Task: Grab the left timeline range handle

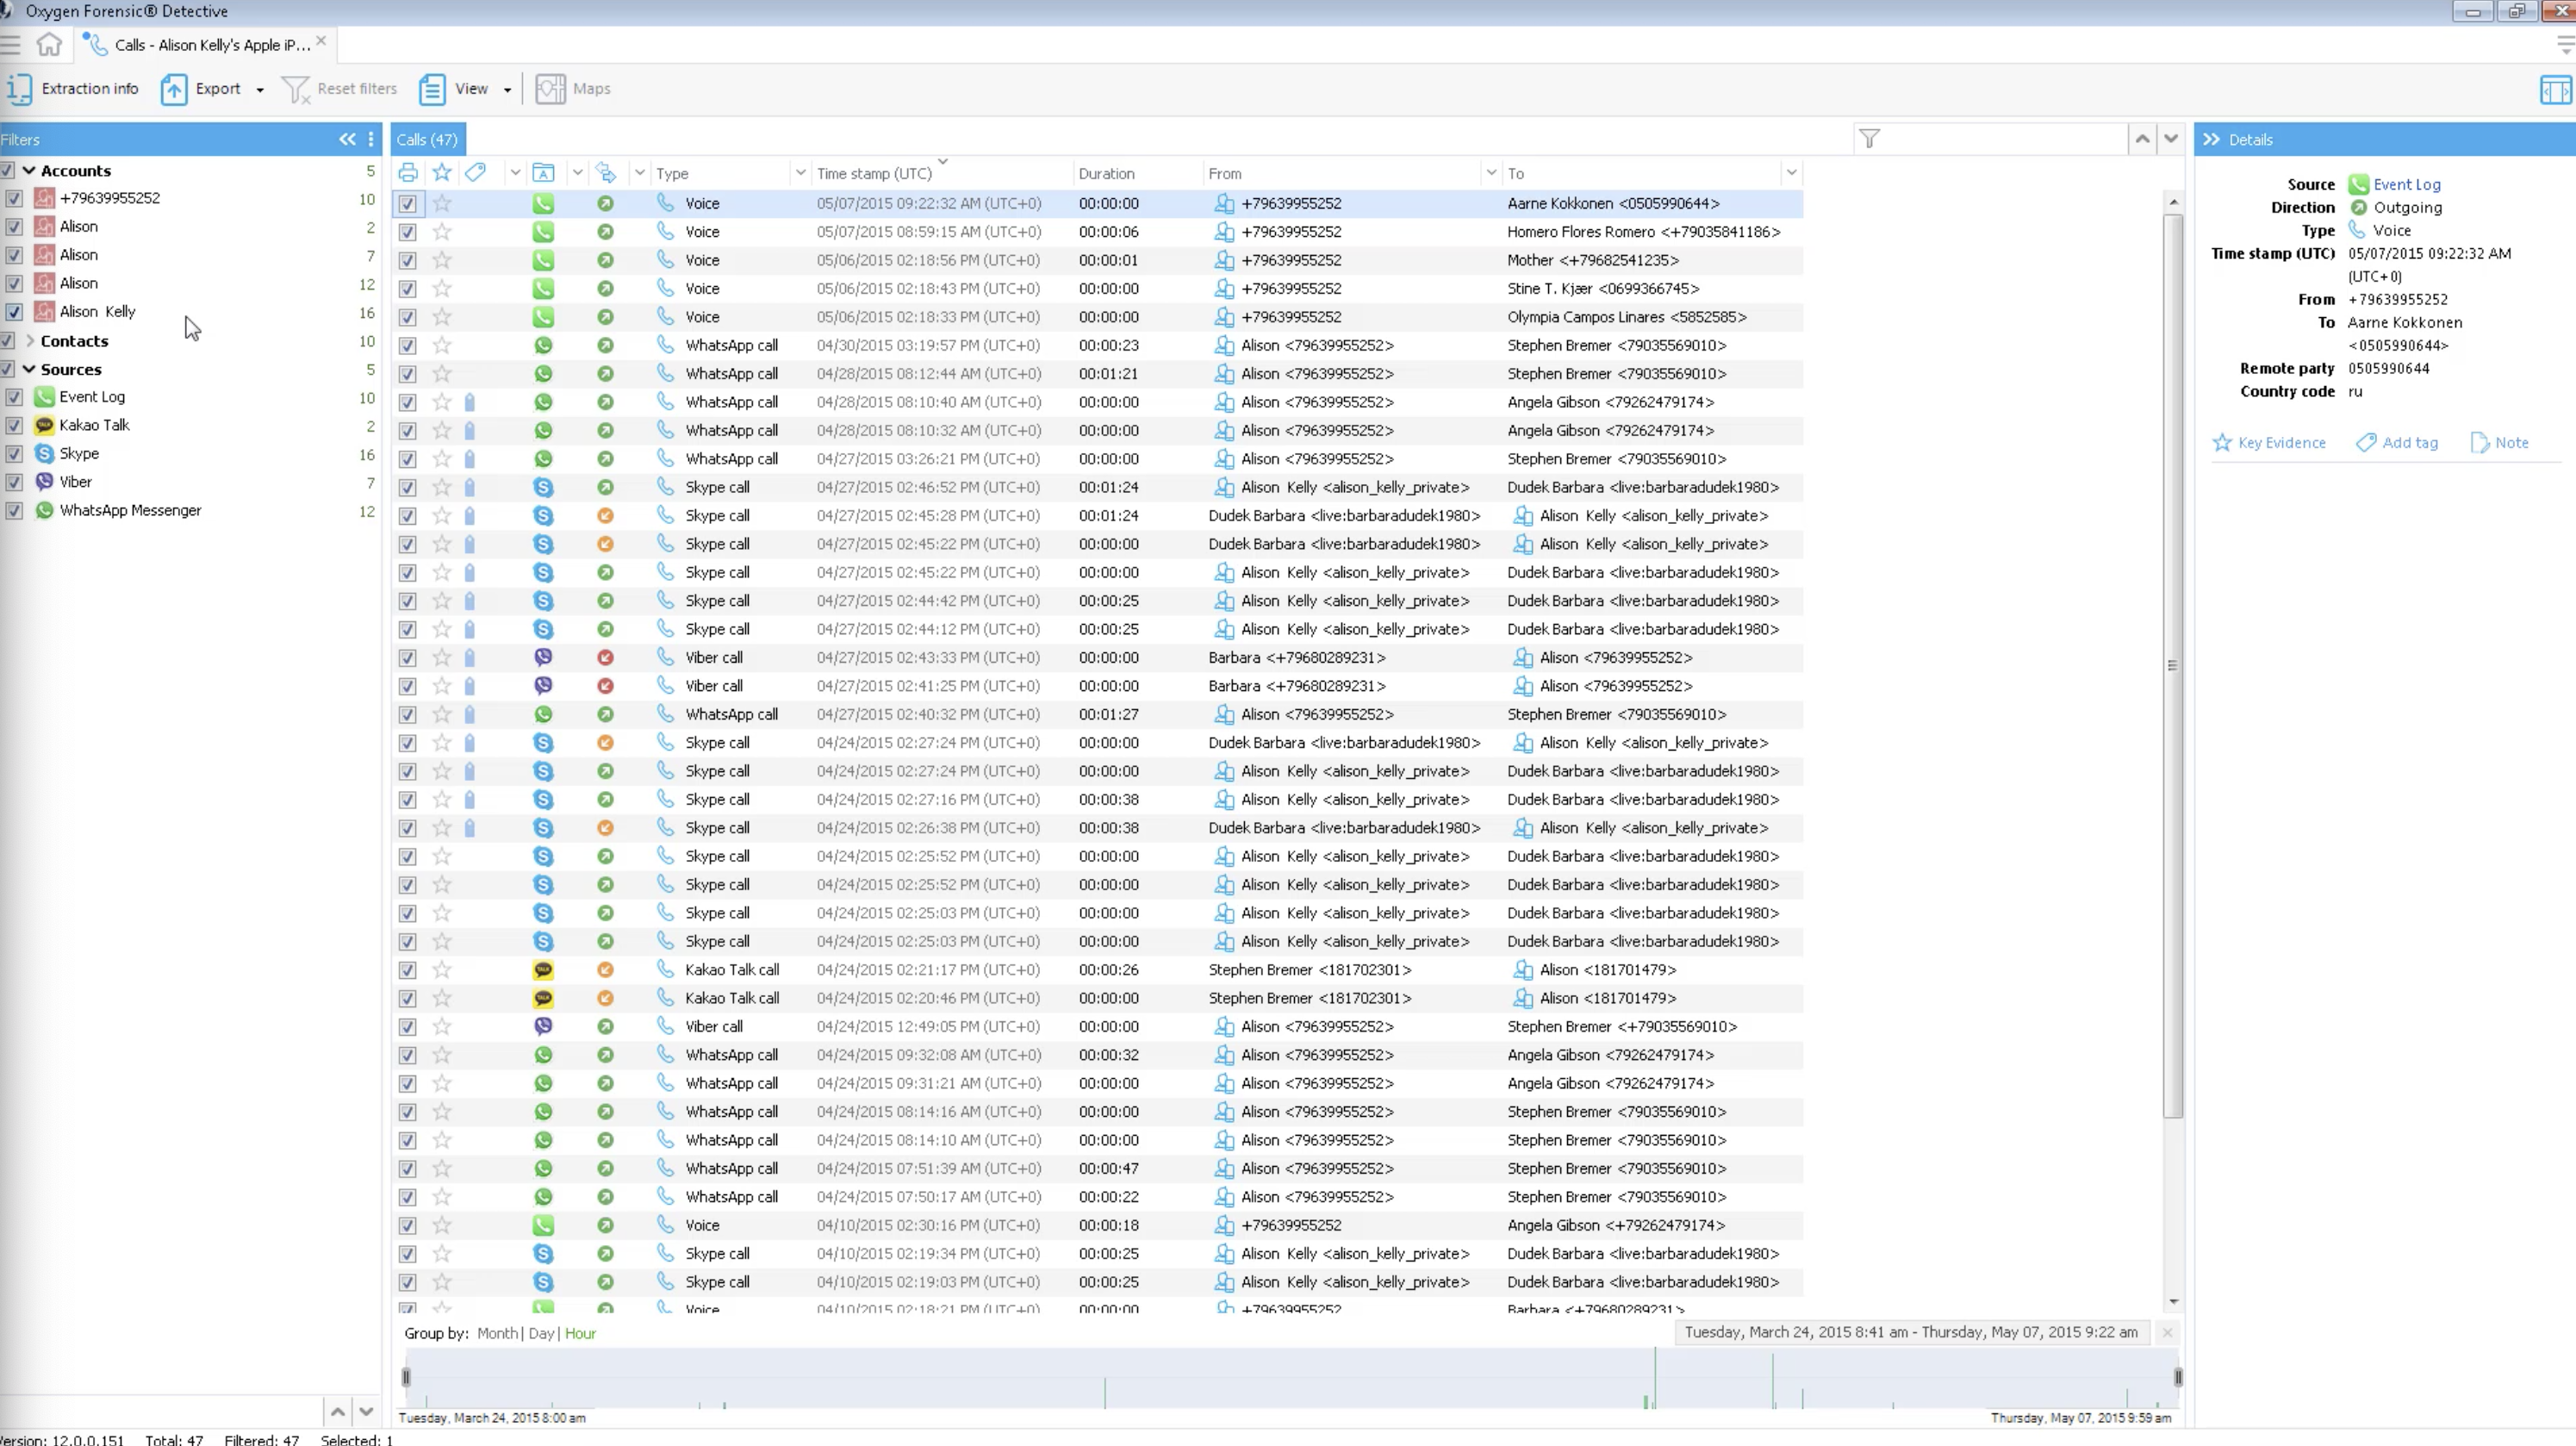Action: 406,1377
